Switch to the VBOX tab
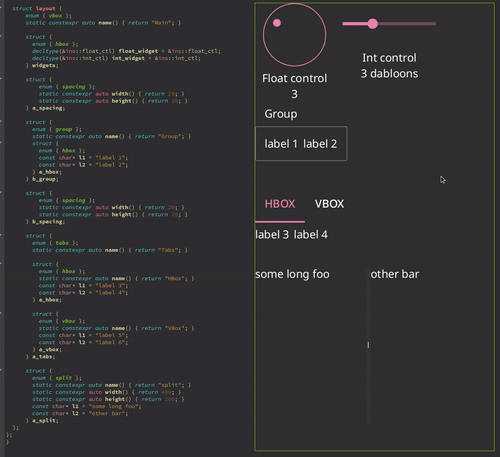500x457 pixels. coord(329,204)
